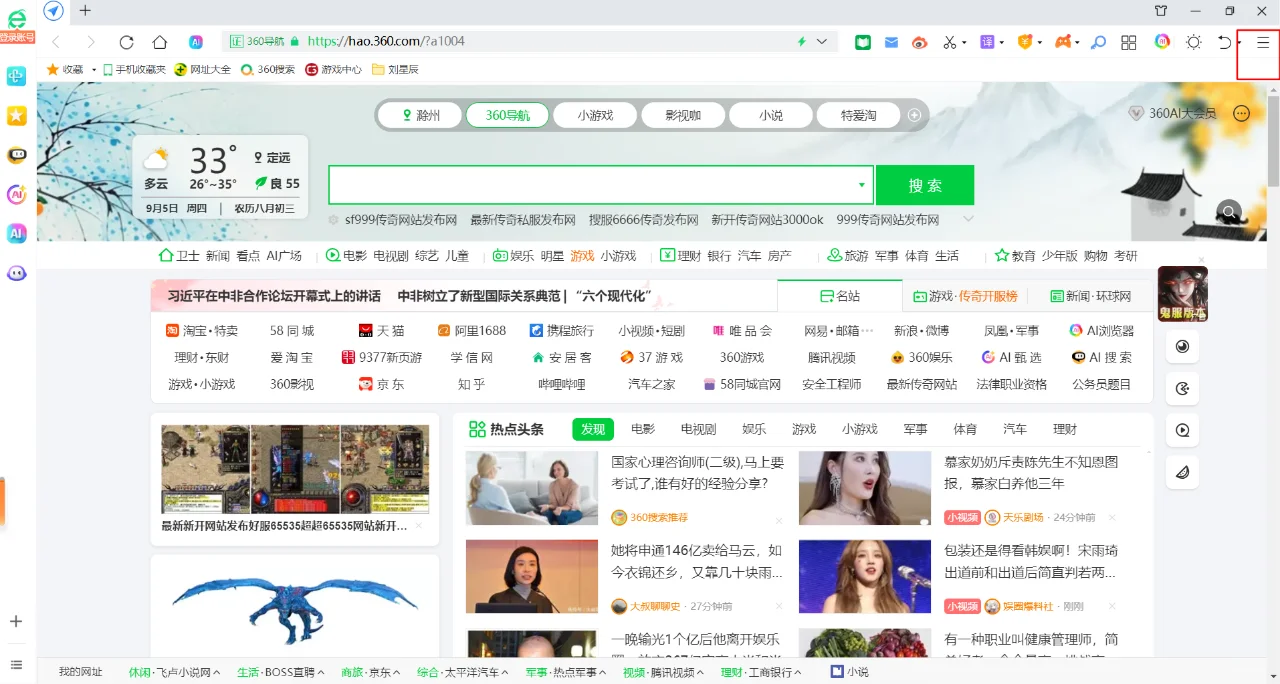The height and width of the screenshot is (684, 1280).
Task: Select the 电影 tab in 热点头条
Action: pyautogui.click(x=643, y=429)
